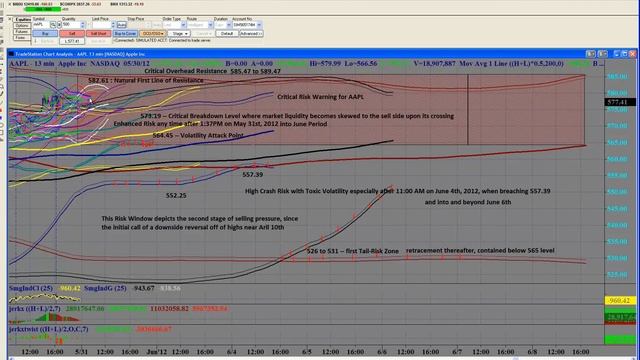Switch to the Equities order tab
Viewport: 640px width, 360px height.
pos(22,20)
